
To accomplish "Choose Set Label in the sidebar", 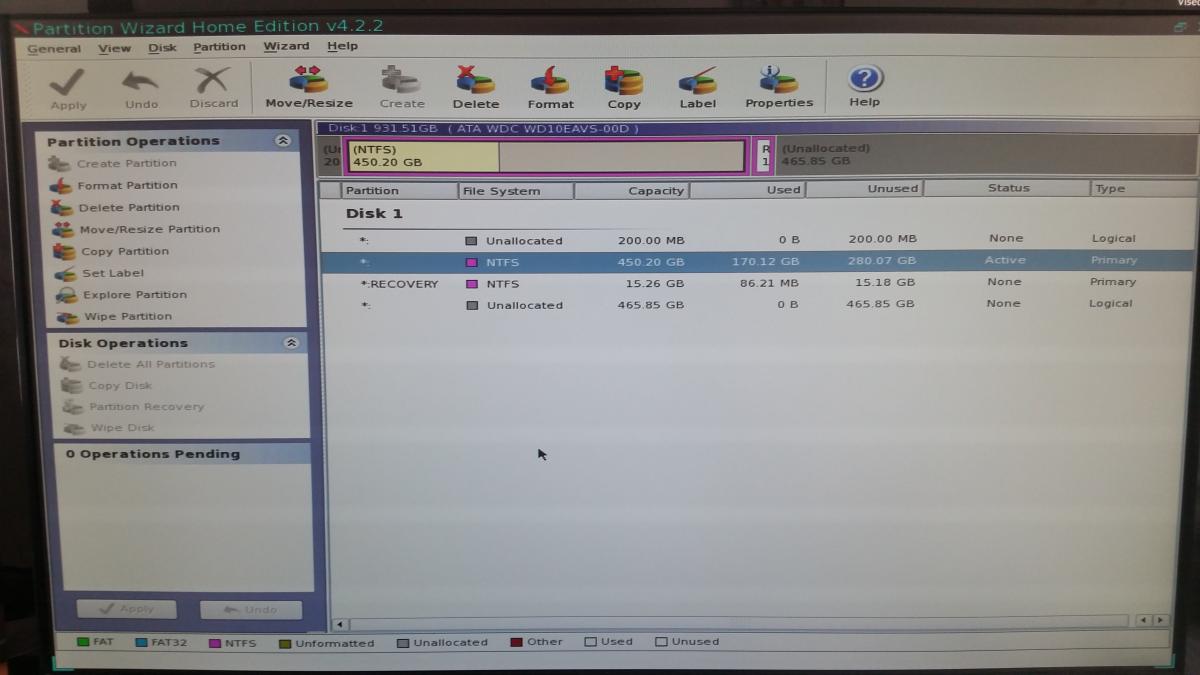I will (x=113, y=273).
